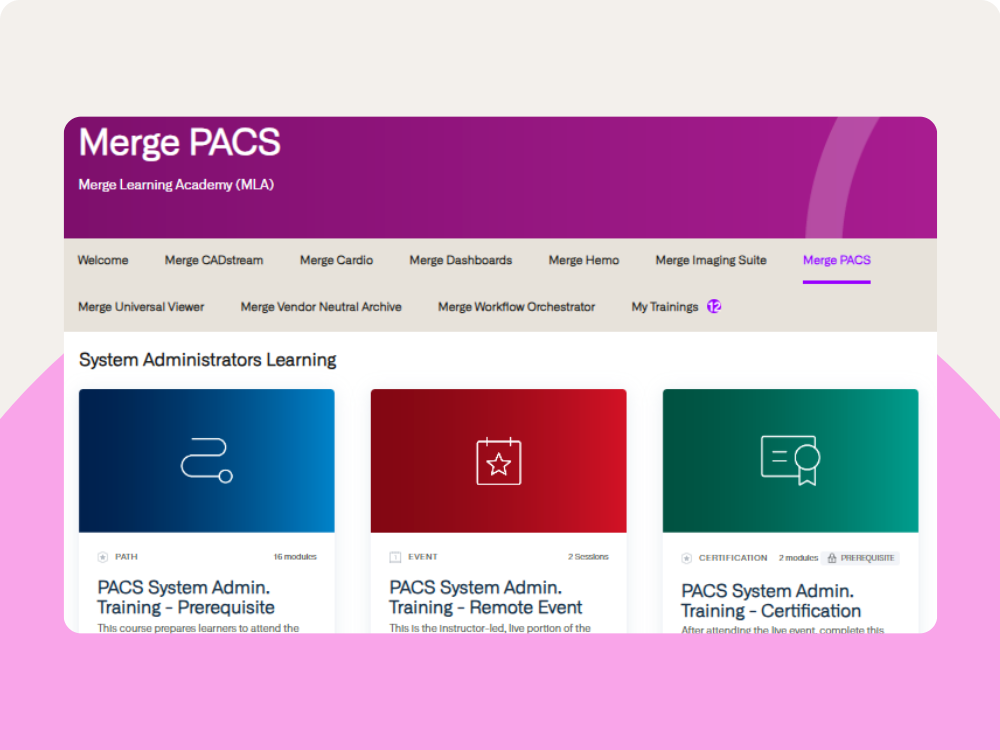The image size is (1000, 750).
Task: Select the Merge Cardio tab
Action: point(336,260)
